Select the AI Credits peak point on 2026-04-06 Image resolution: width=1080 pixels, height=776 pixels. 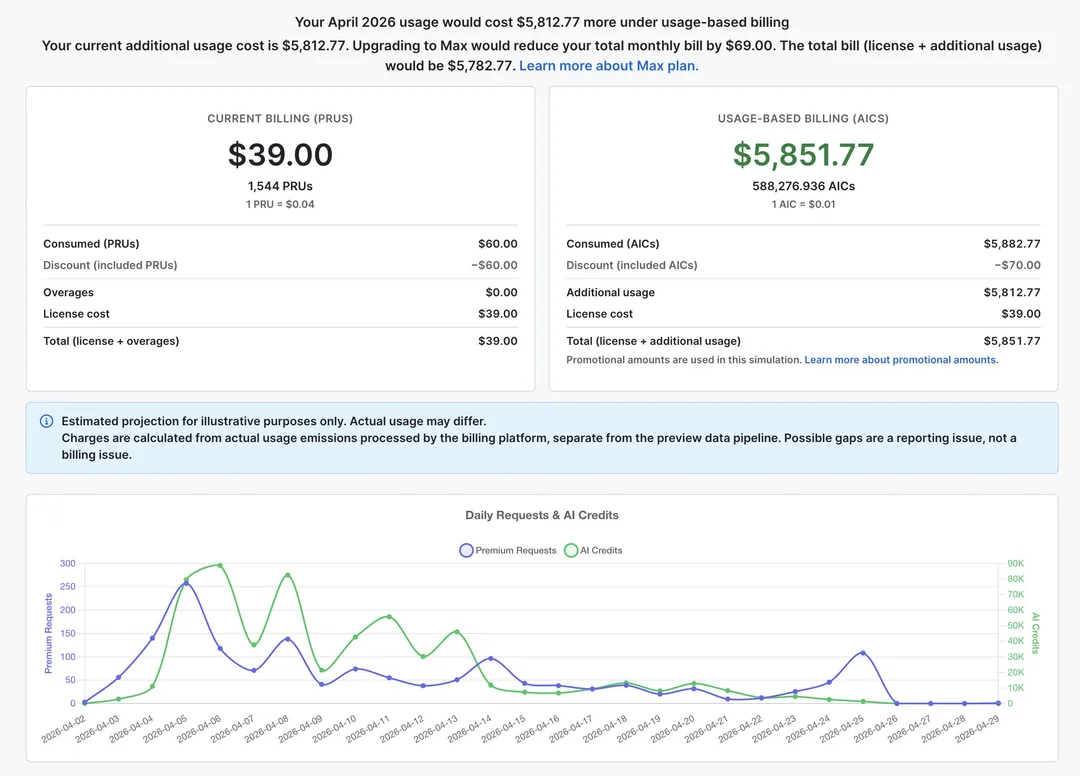click(x=220, y=565)
